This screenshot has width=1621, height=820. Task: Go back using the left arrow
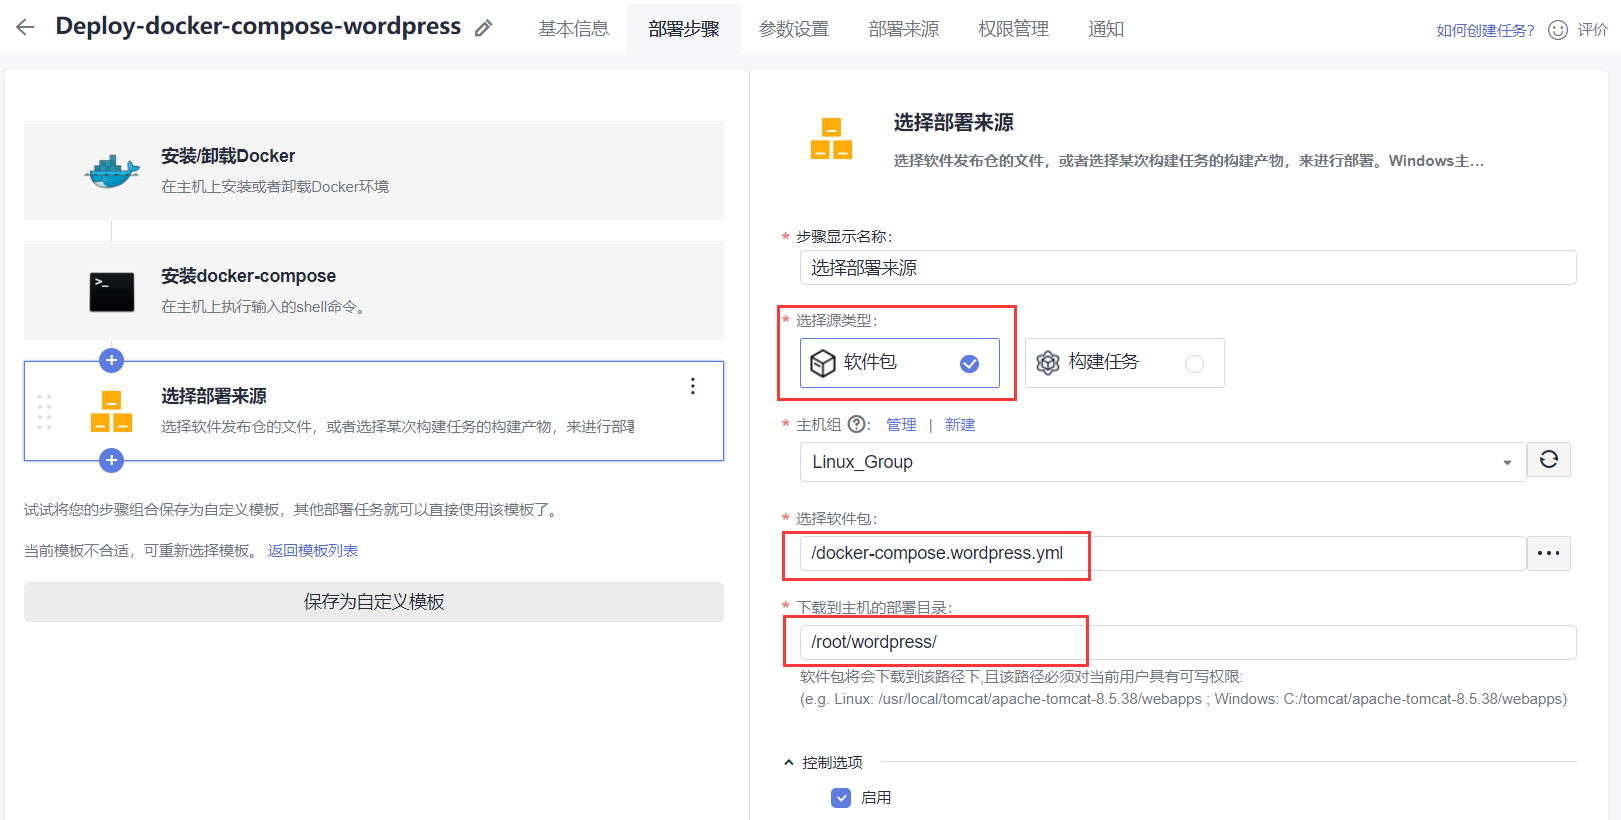(25, 27)
